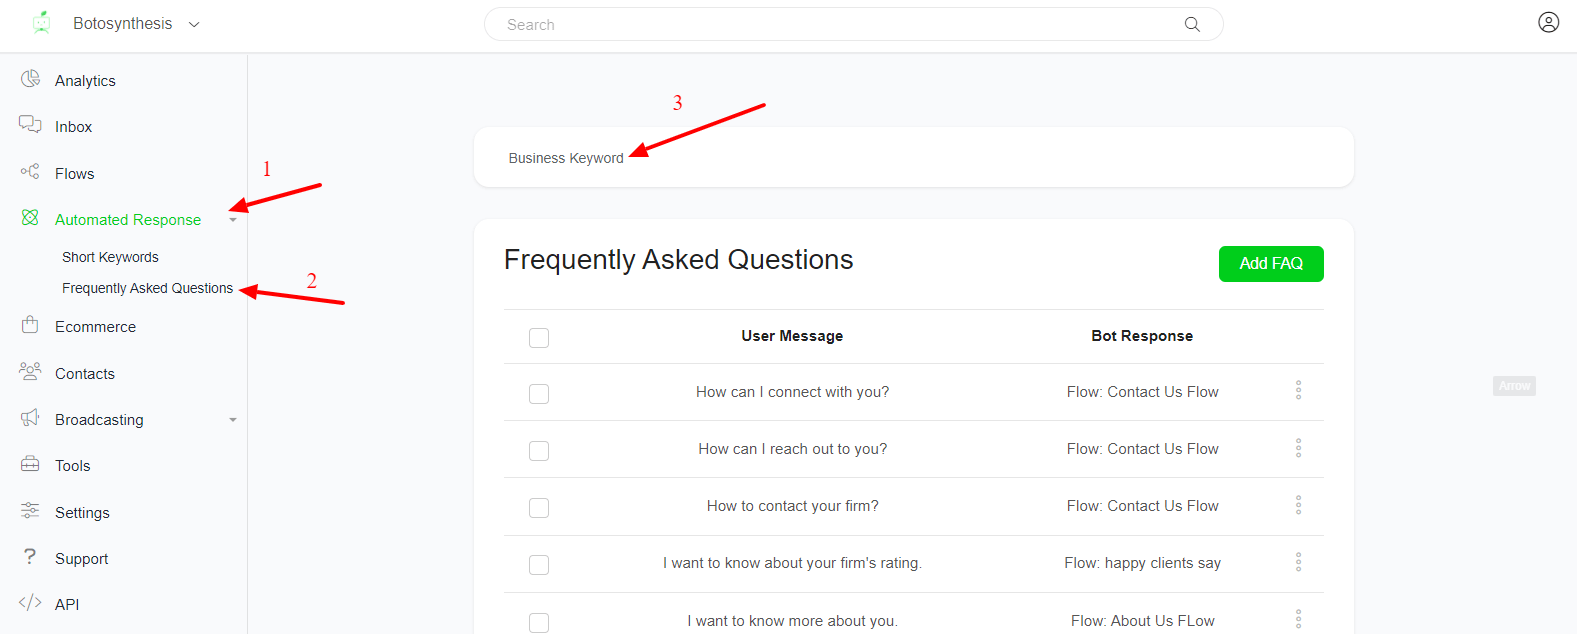
Task: Open the Settings page
Action: tap(82, 513)
